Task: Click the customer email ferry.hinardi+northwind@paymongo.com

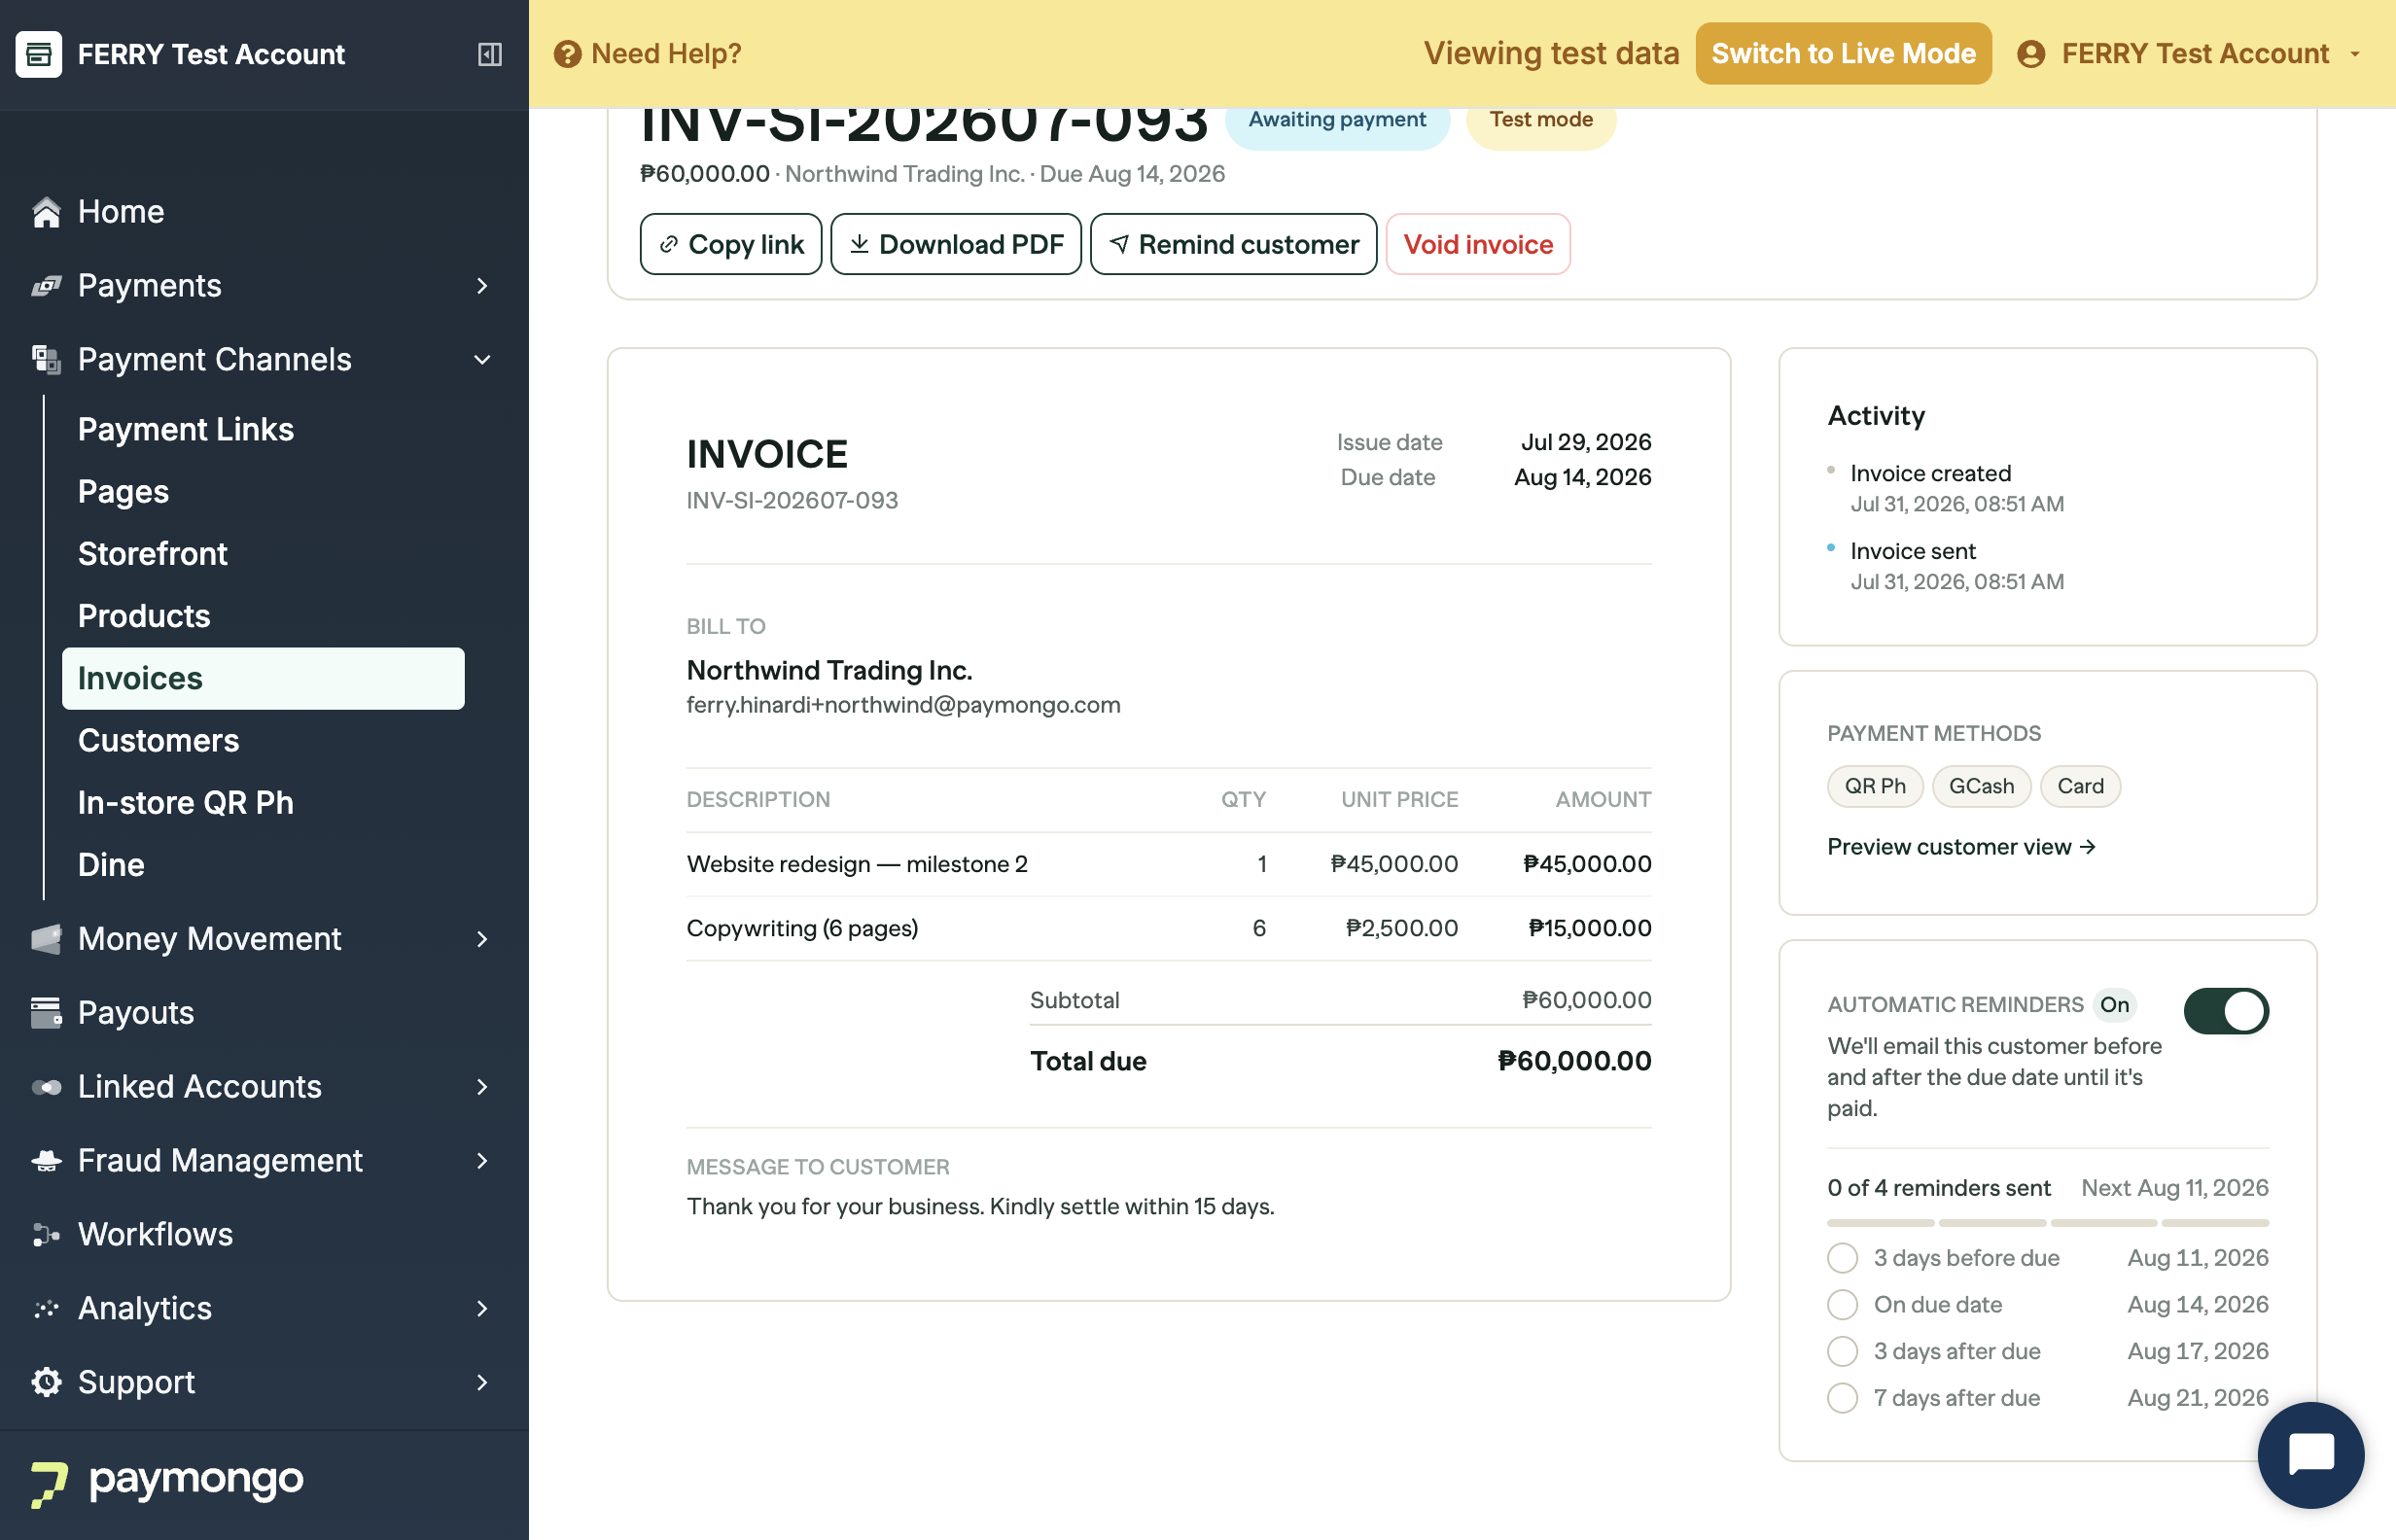Action: [903, 705]
